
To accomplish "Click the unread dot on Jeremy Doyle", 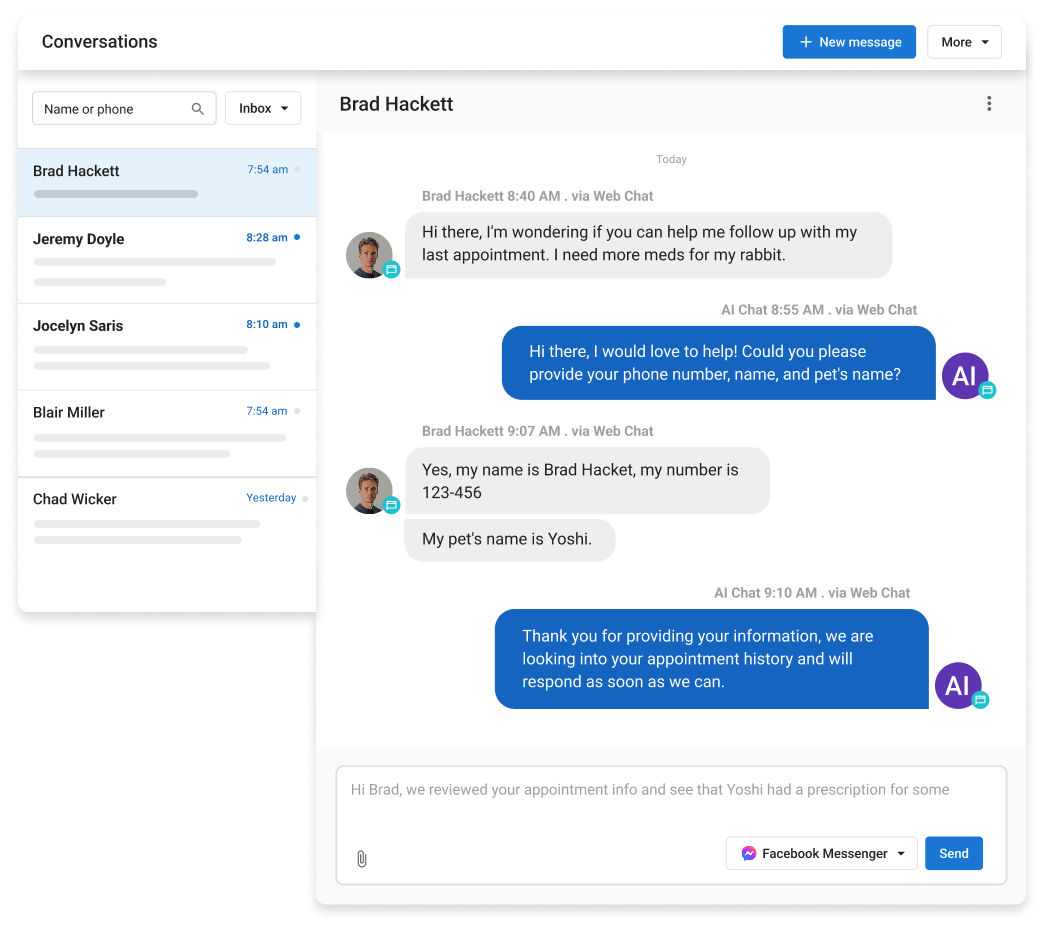I will 297,237.
